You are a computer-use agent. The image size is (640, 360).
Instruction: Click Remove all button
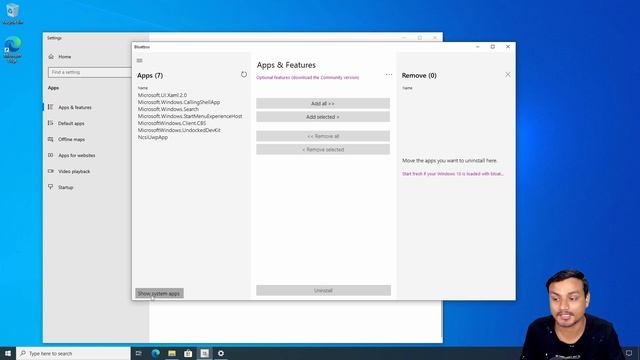323,136
